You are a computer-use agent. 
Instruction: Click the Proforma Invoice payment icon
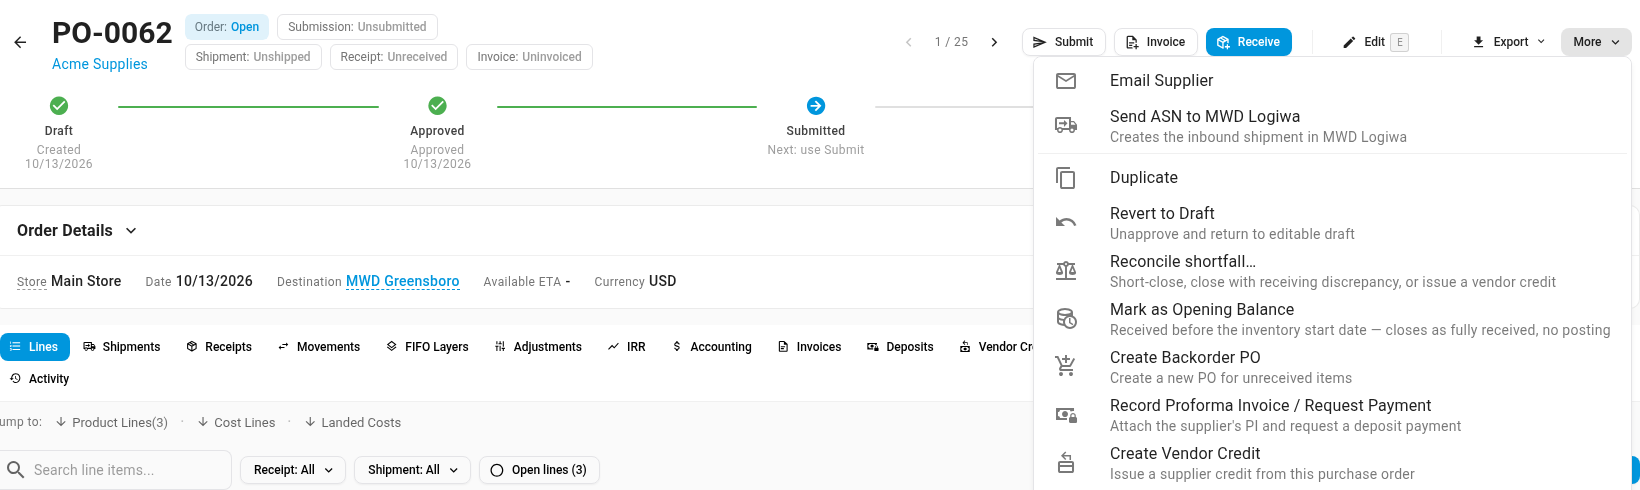[x=1066, y=414]
